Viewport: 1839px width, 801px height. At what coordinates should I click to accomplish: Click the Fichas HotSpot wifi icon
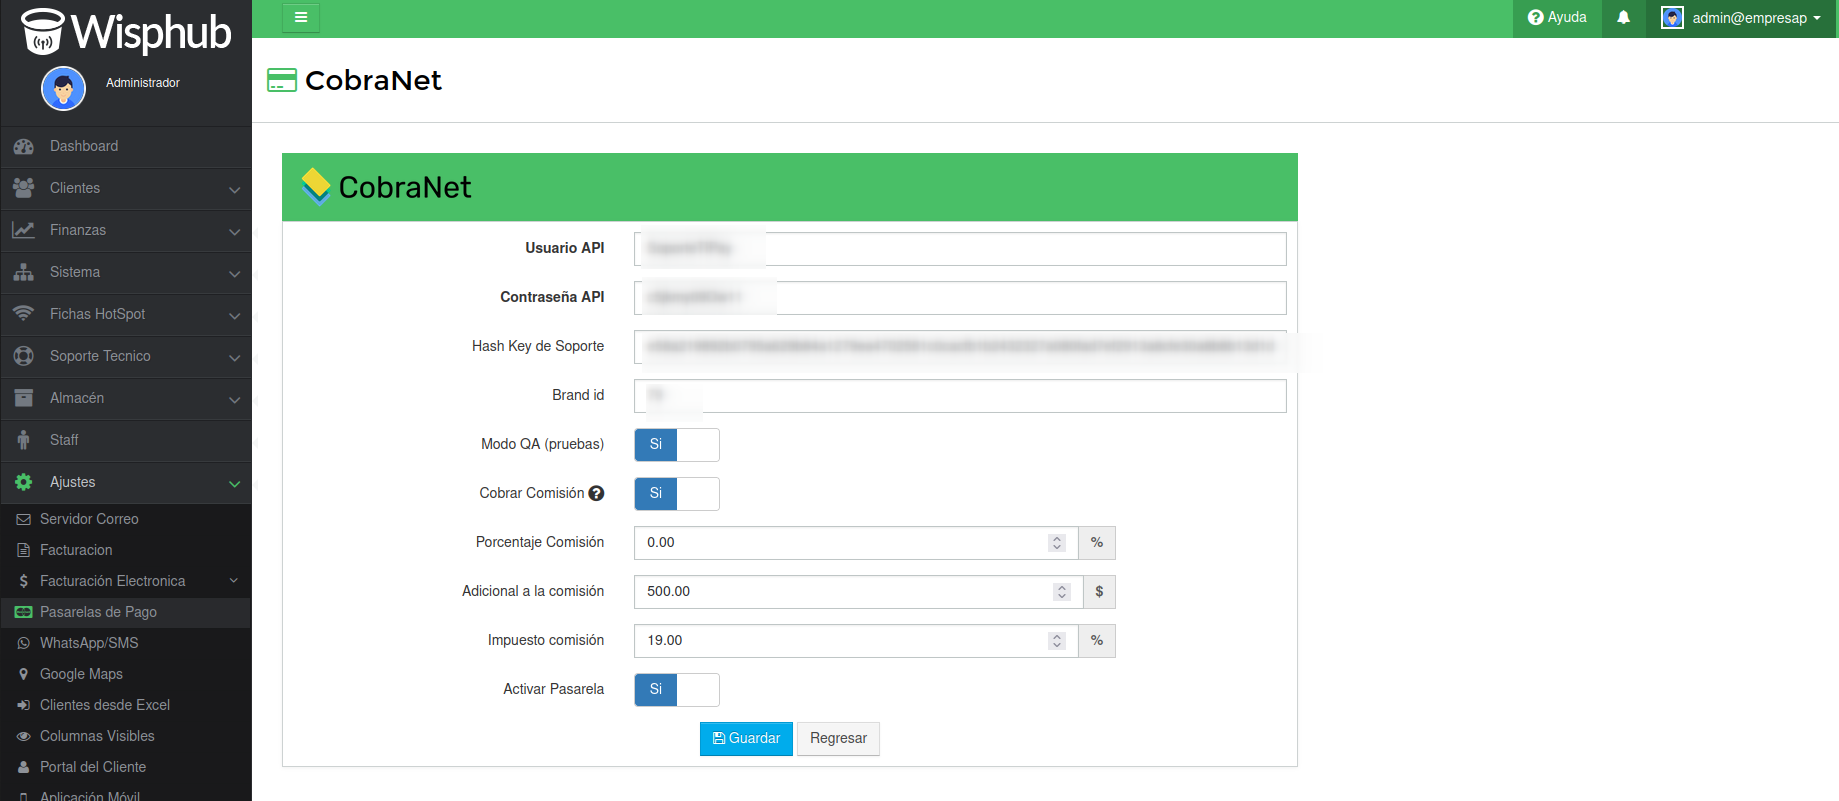24,314
